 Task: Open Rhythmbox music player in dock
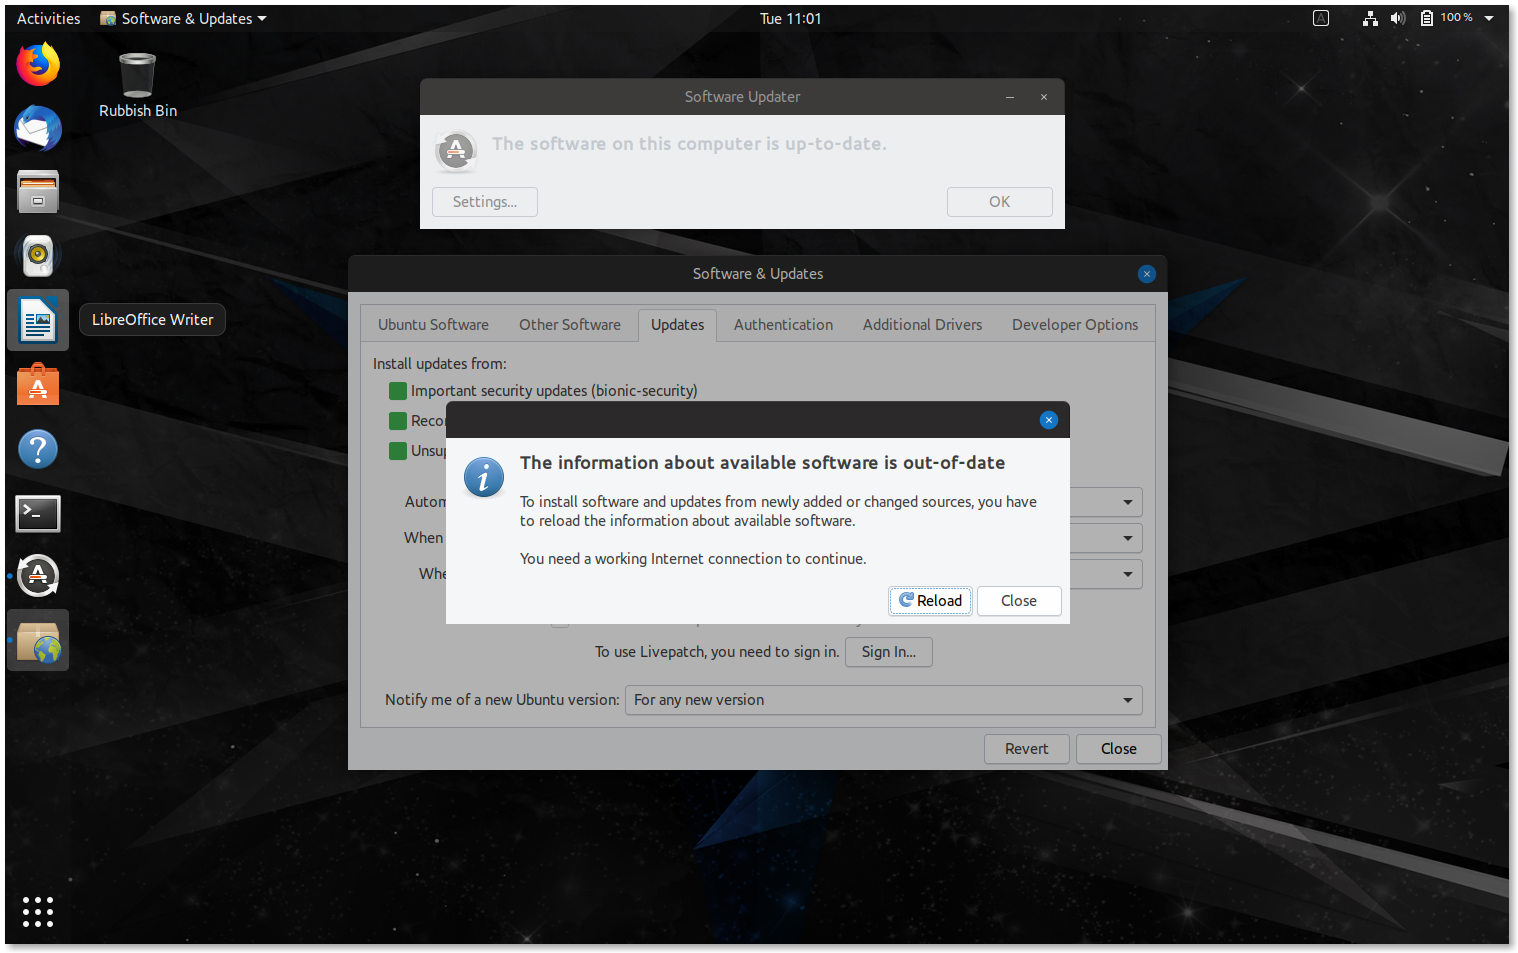[38, 256]
